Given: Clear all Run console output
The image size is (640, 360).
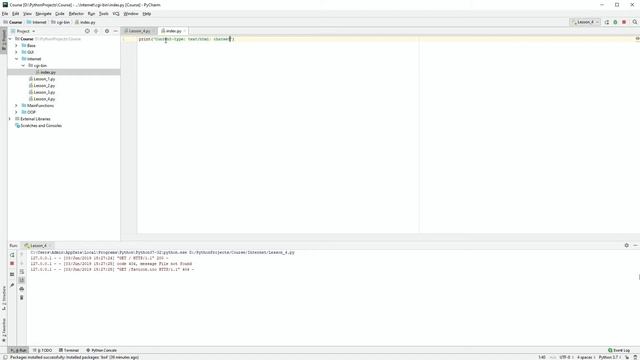Looking at the screenshot, I should click(x=22, y=298).
